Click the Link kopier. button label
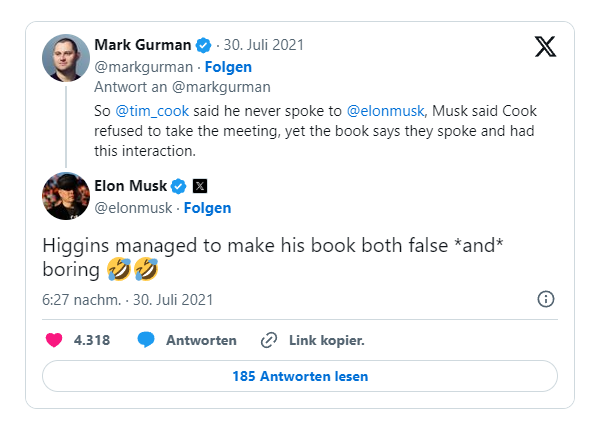The height and width of the screenshot is (423, 606). coord(326,340)
